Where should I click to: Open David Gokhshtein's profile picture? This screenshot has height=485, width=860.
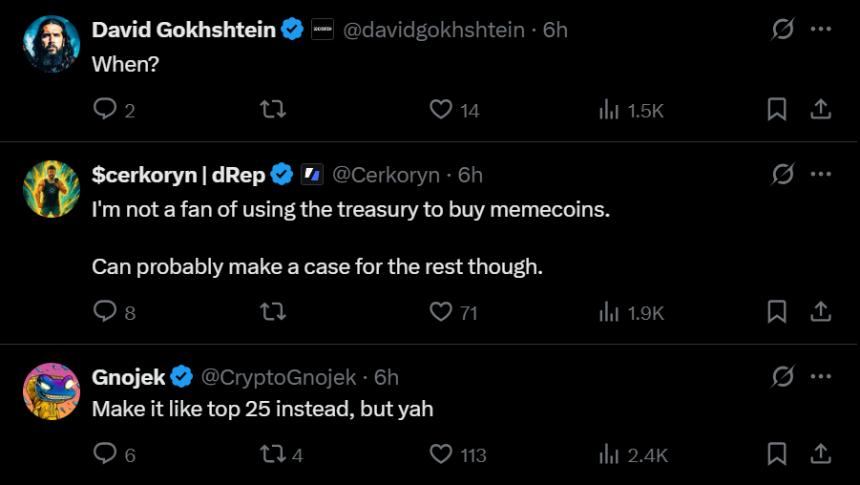click(51, 44)
